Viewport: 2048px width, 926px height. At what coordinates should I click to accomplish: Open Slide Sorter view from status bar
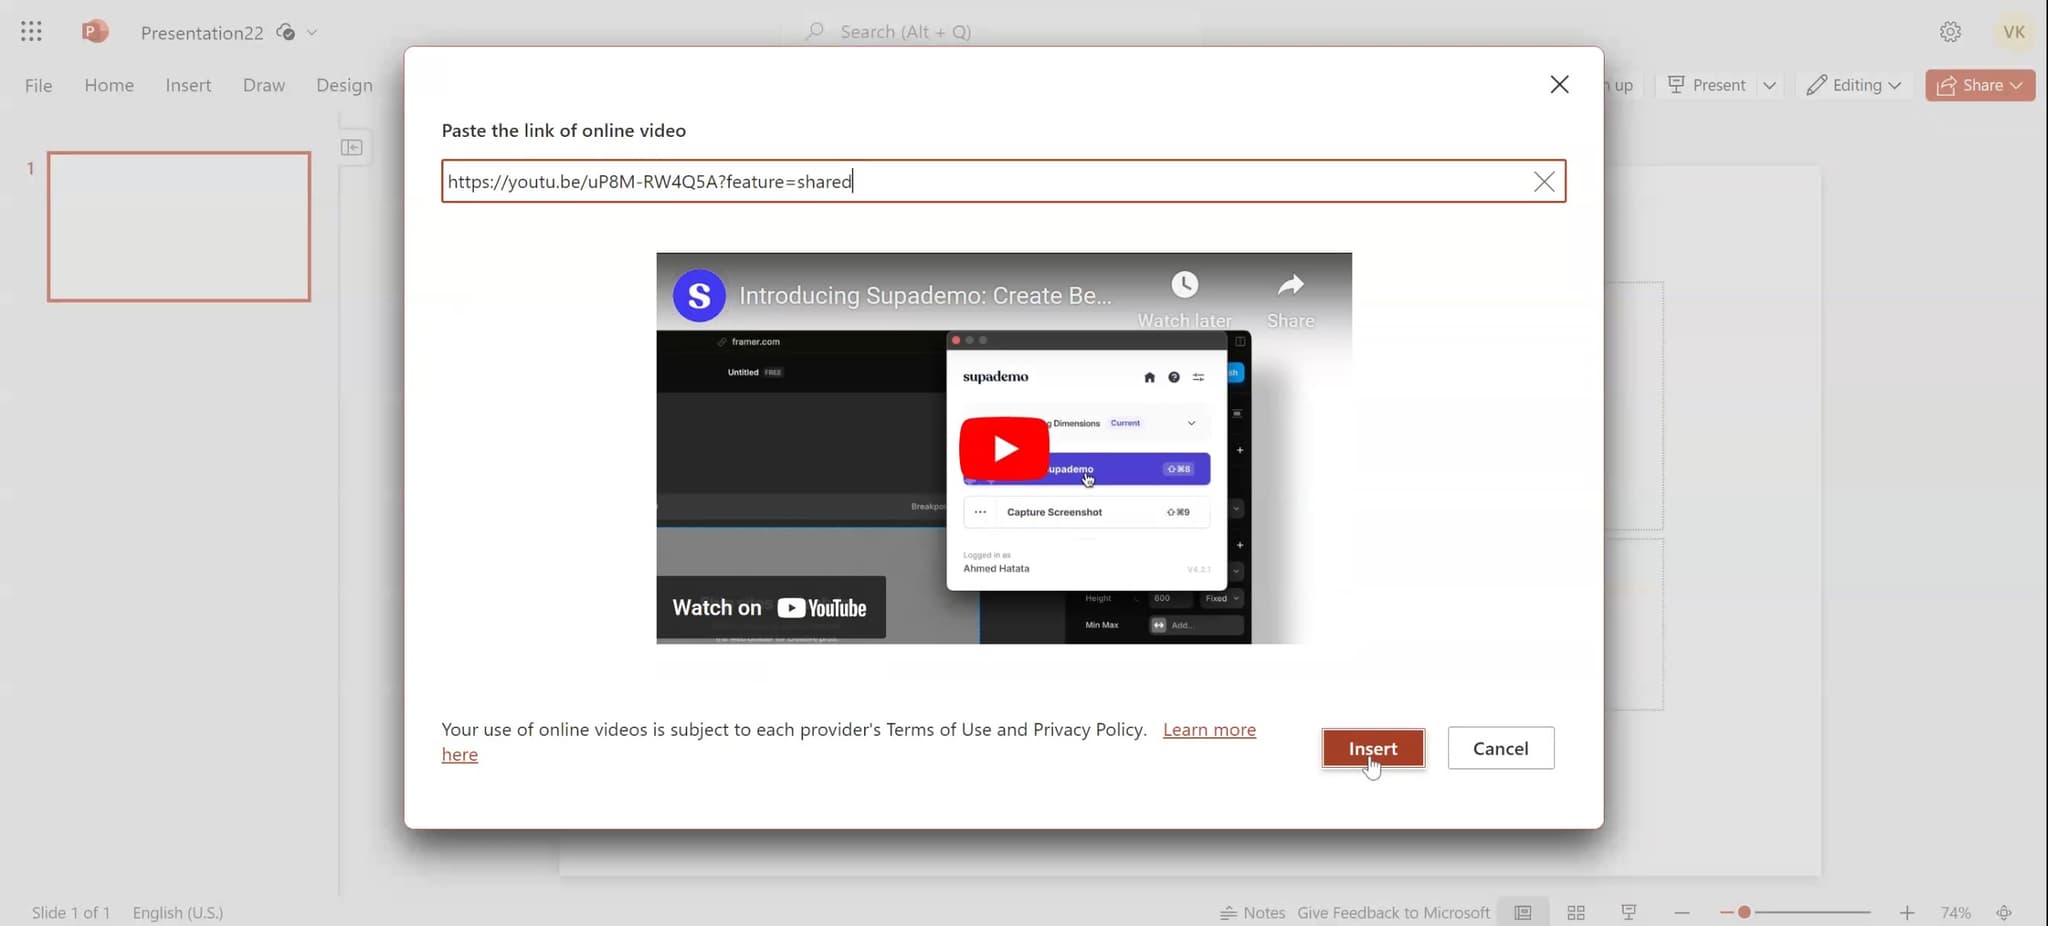tap(1577, 911)
